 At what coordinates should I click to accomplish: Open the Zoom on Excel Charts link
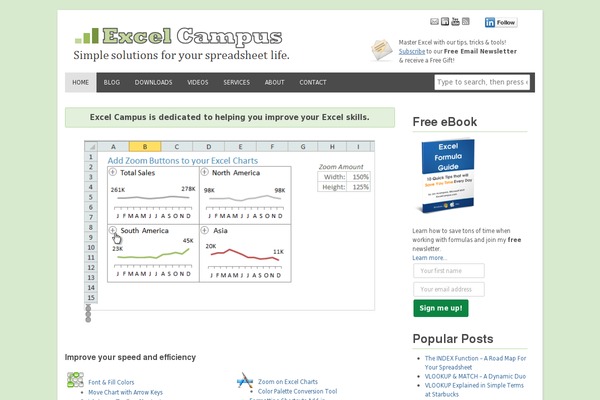click(x=288, y=382)
